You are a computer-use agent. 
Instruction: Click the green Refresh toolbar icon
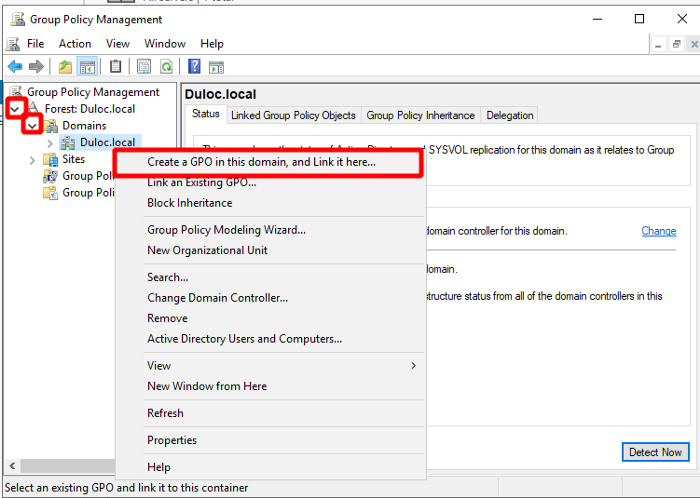coord(167,67)
